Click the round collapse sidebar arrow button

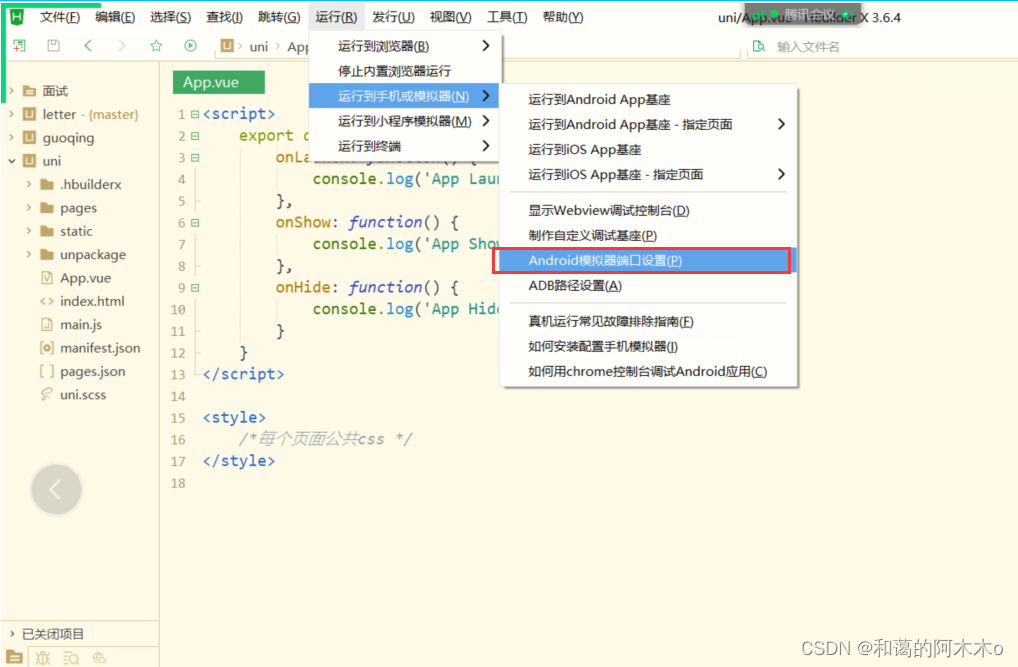56,489
